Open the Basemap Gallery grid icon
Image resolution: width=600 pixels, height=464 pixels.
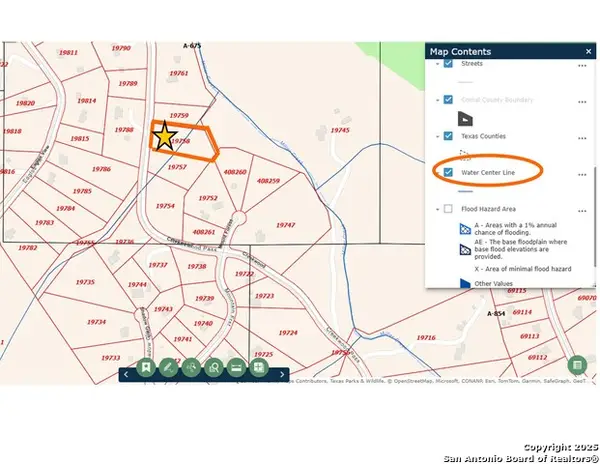(258, 368)
